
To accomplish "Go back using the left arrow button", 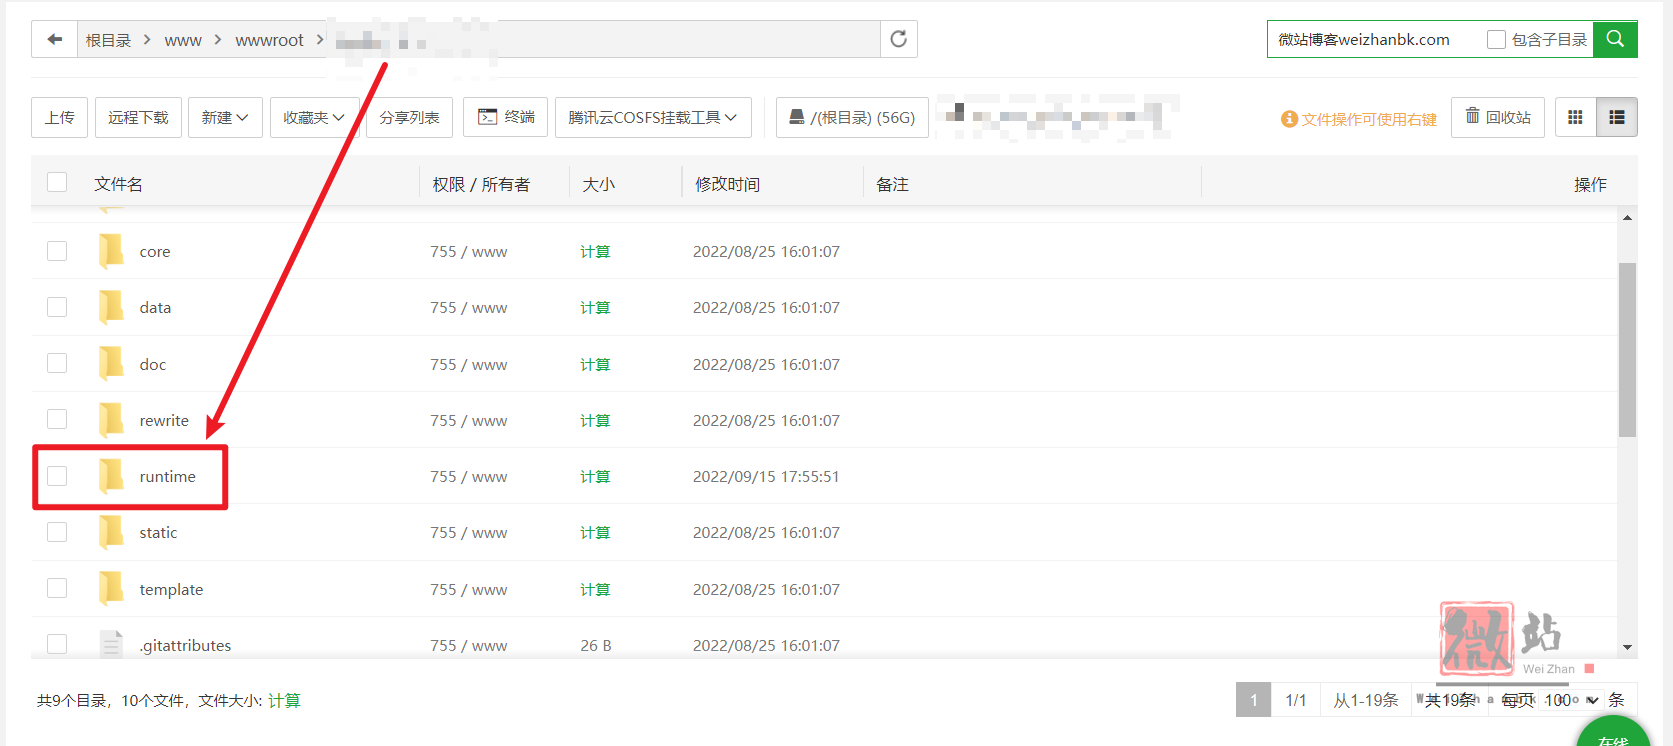I will pyautogui.click(x=55, y=40).
